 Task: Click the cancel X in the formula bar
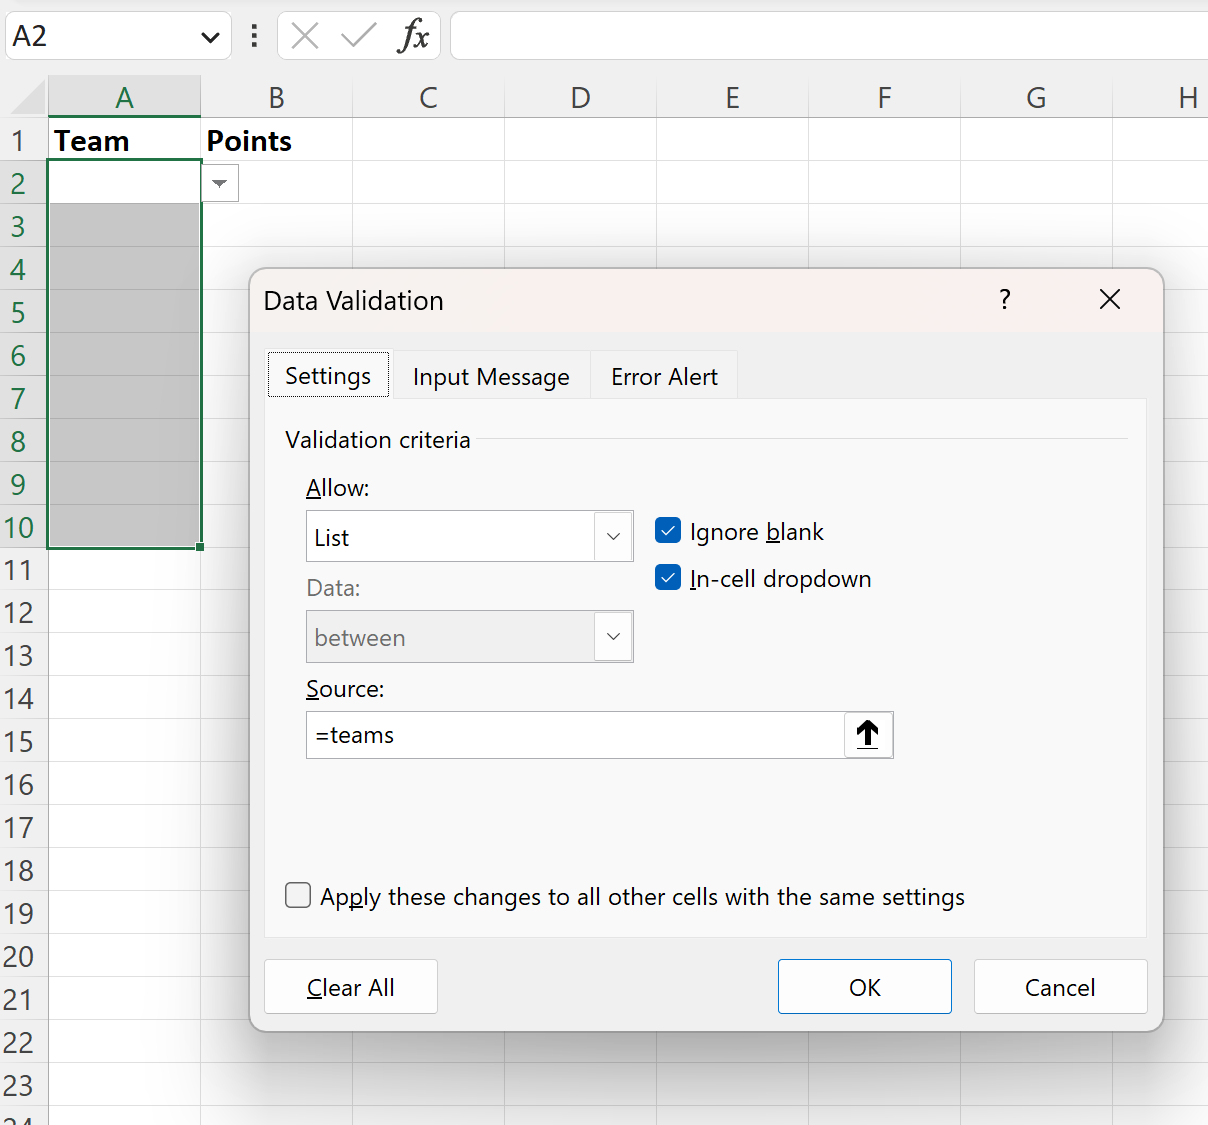[x=304, y=36]
